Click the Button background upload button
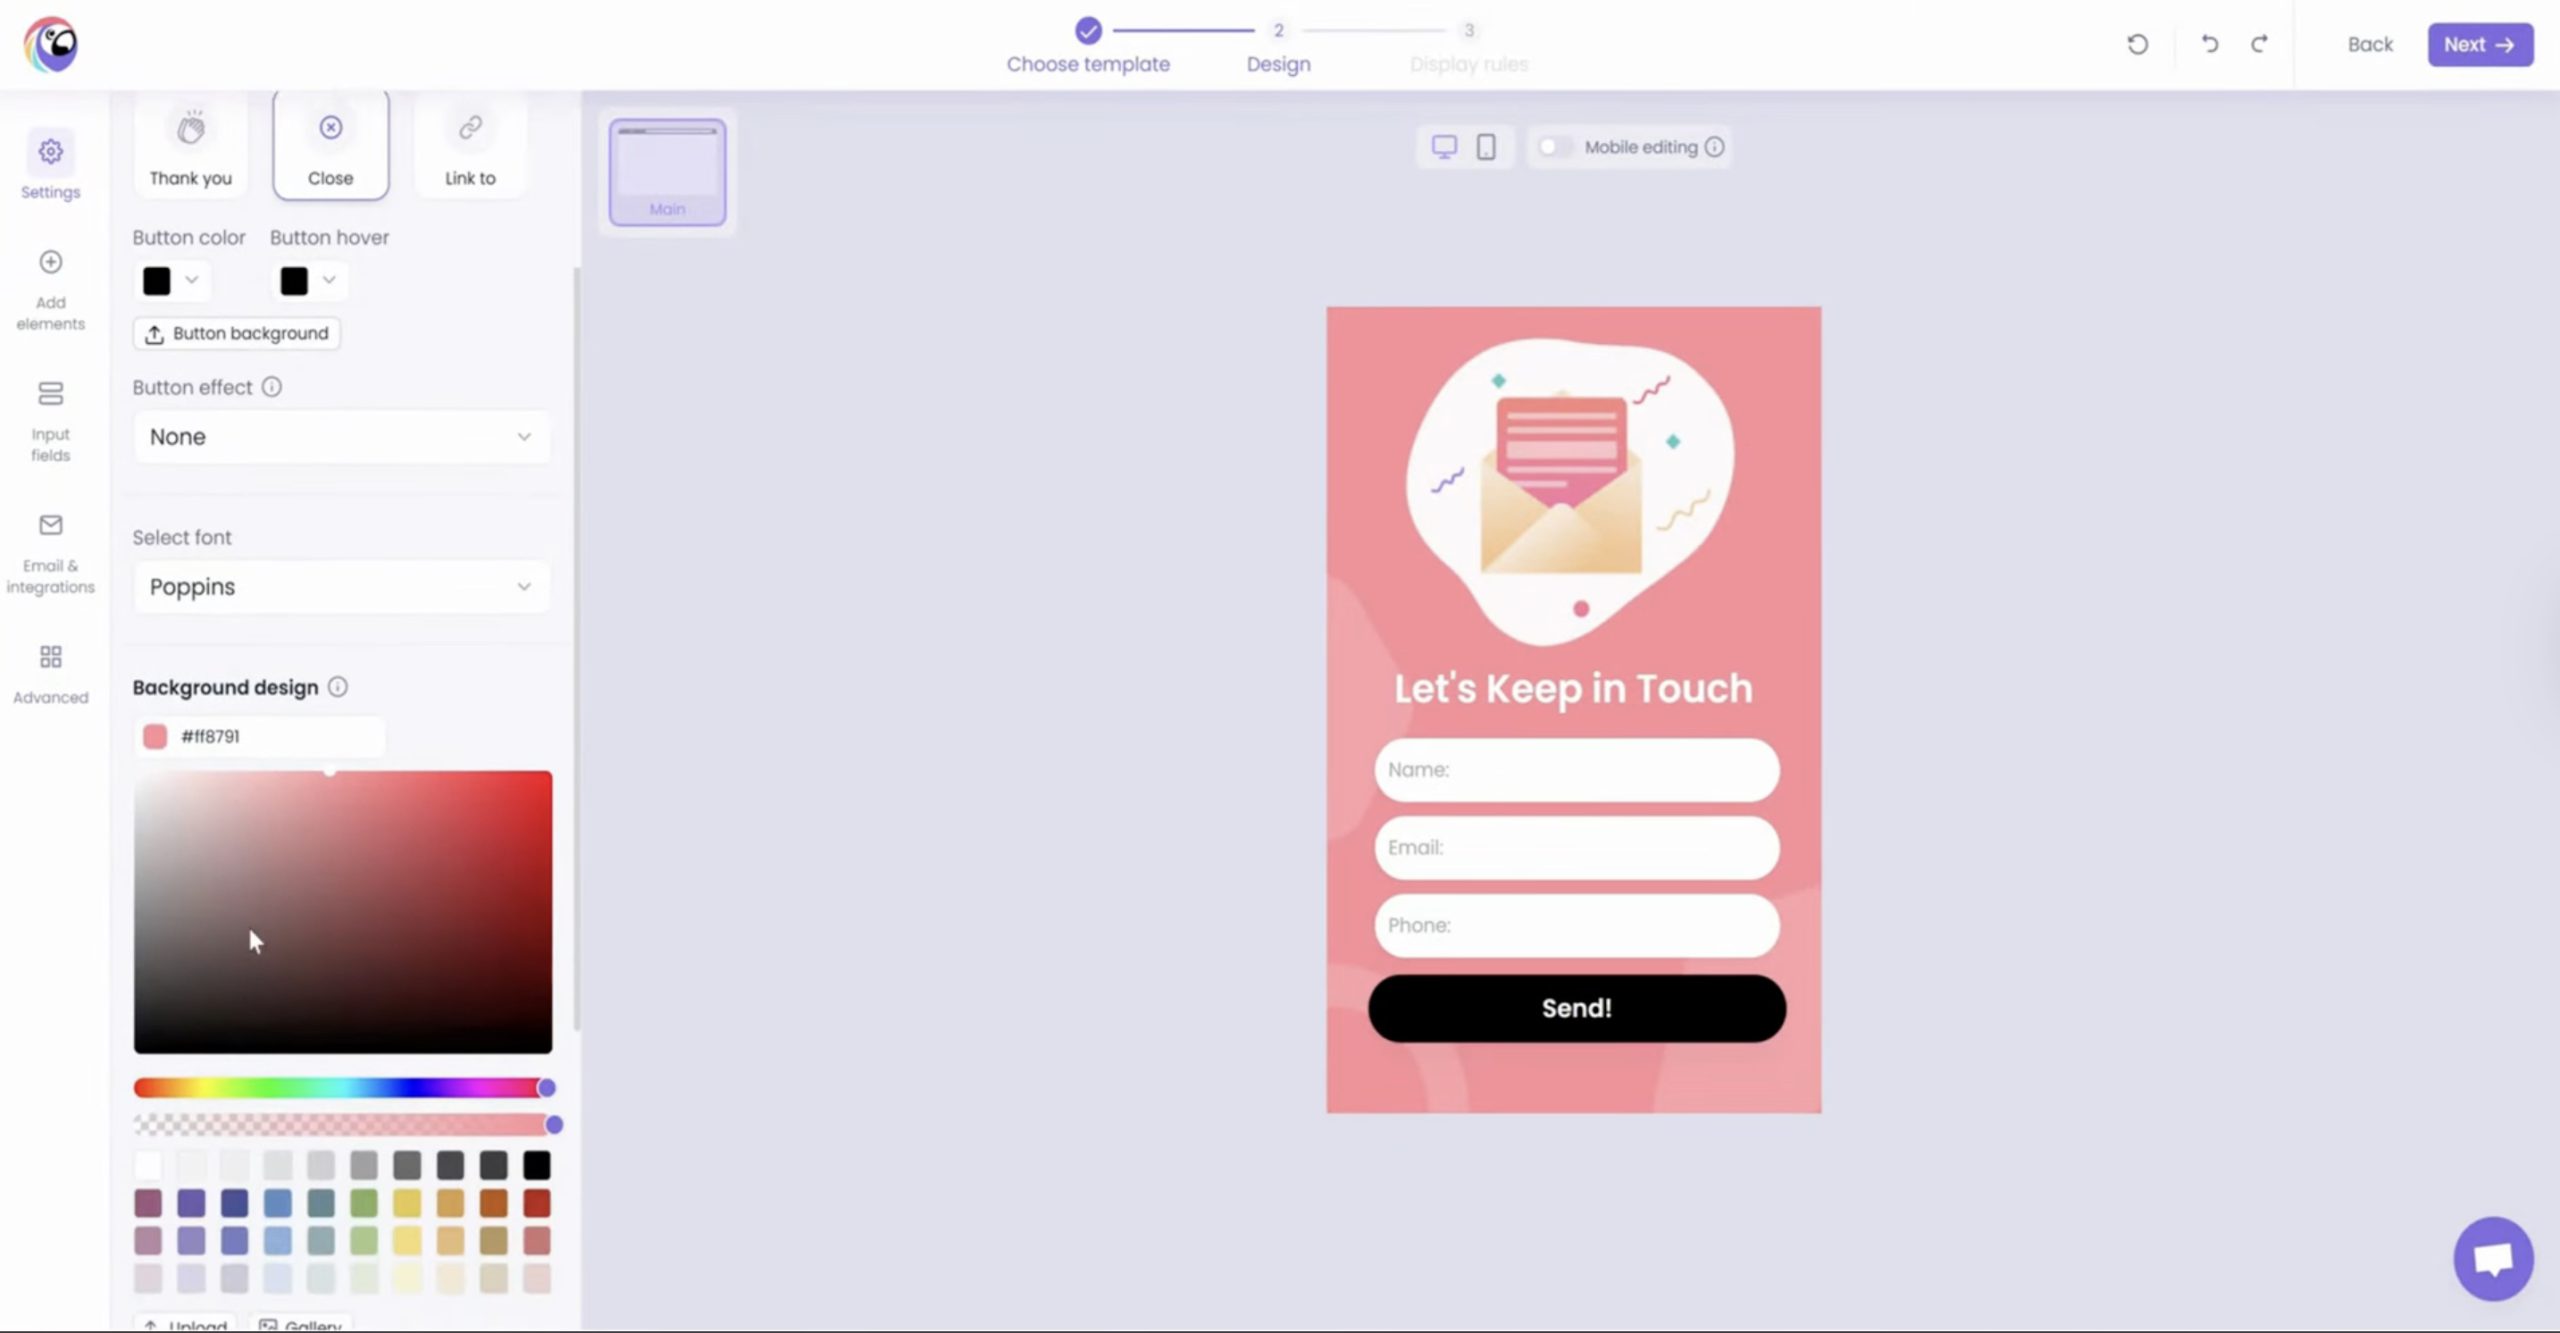Image resolution: width=2560 pixels, height=1333 pixels. [237, 333]
